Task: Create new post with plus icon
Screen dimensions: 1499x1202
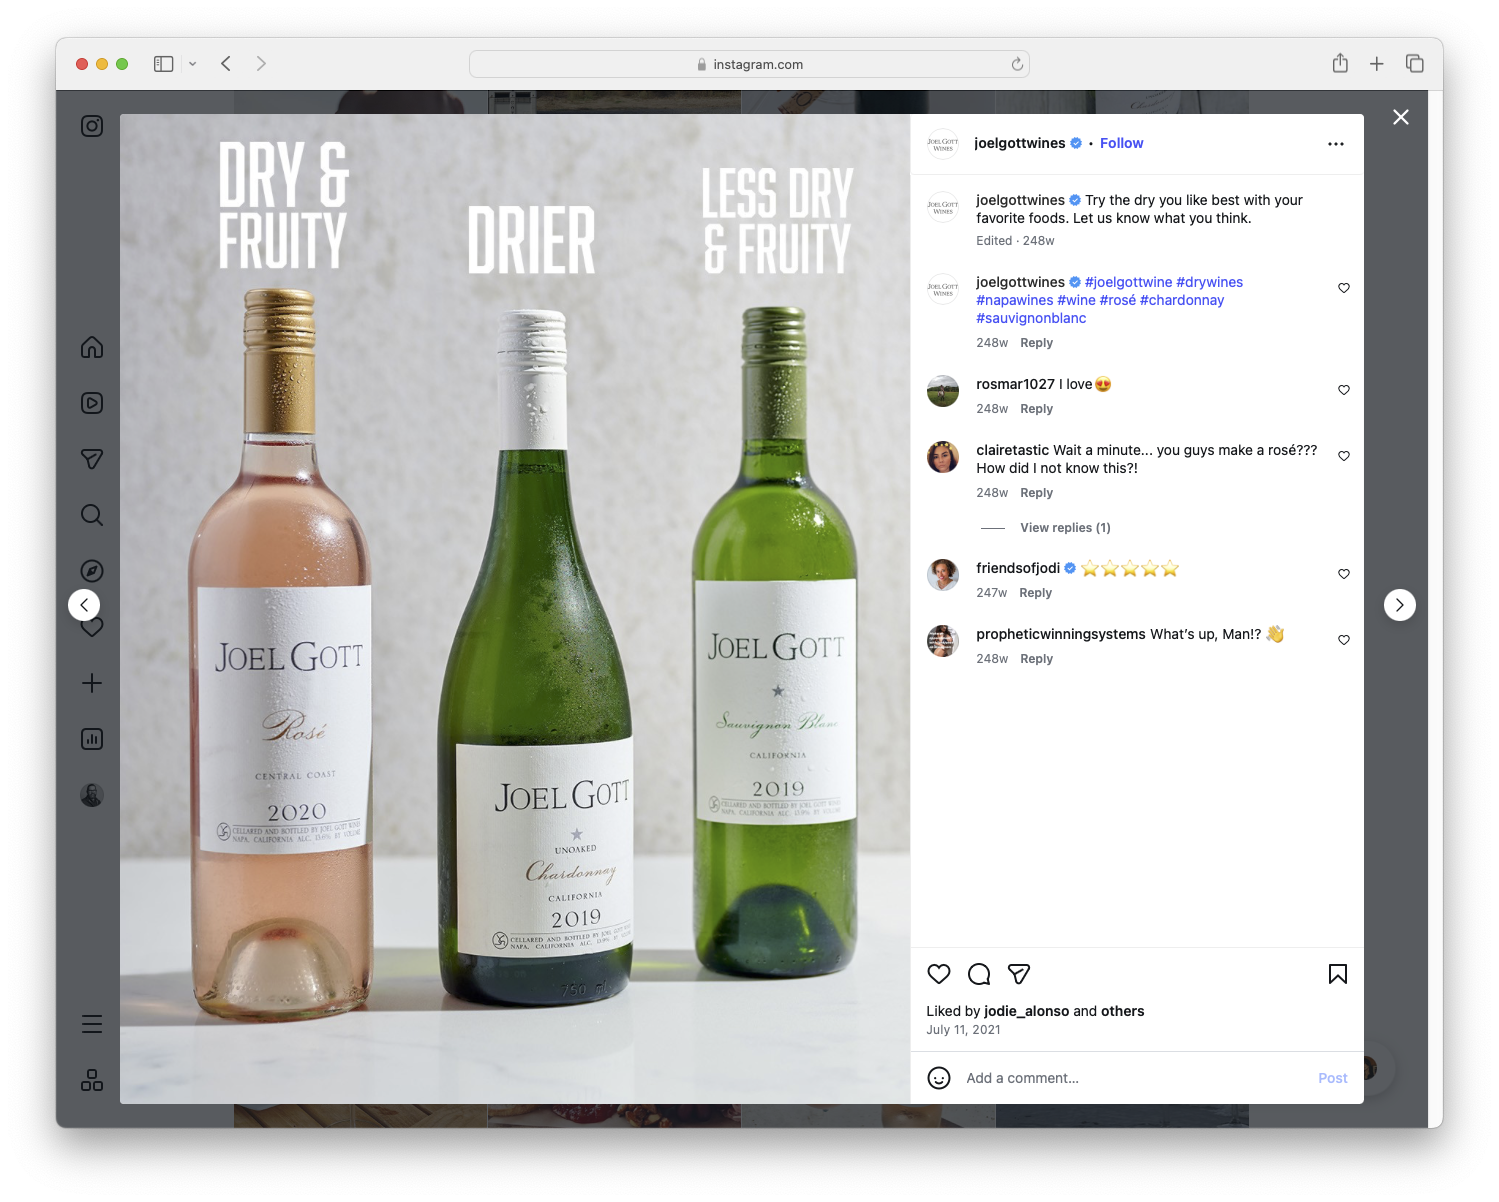Action: (92, 683)
